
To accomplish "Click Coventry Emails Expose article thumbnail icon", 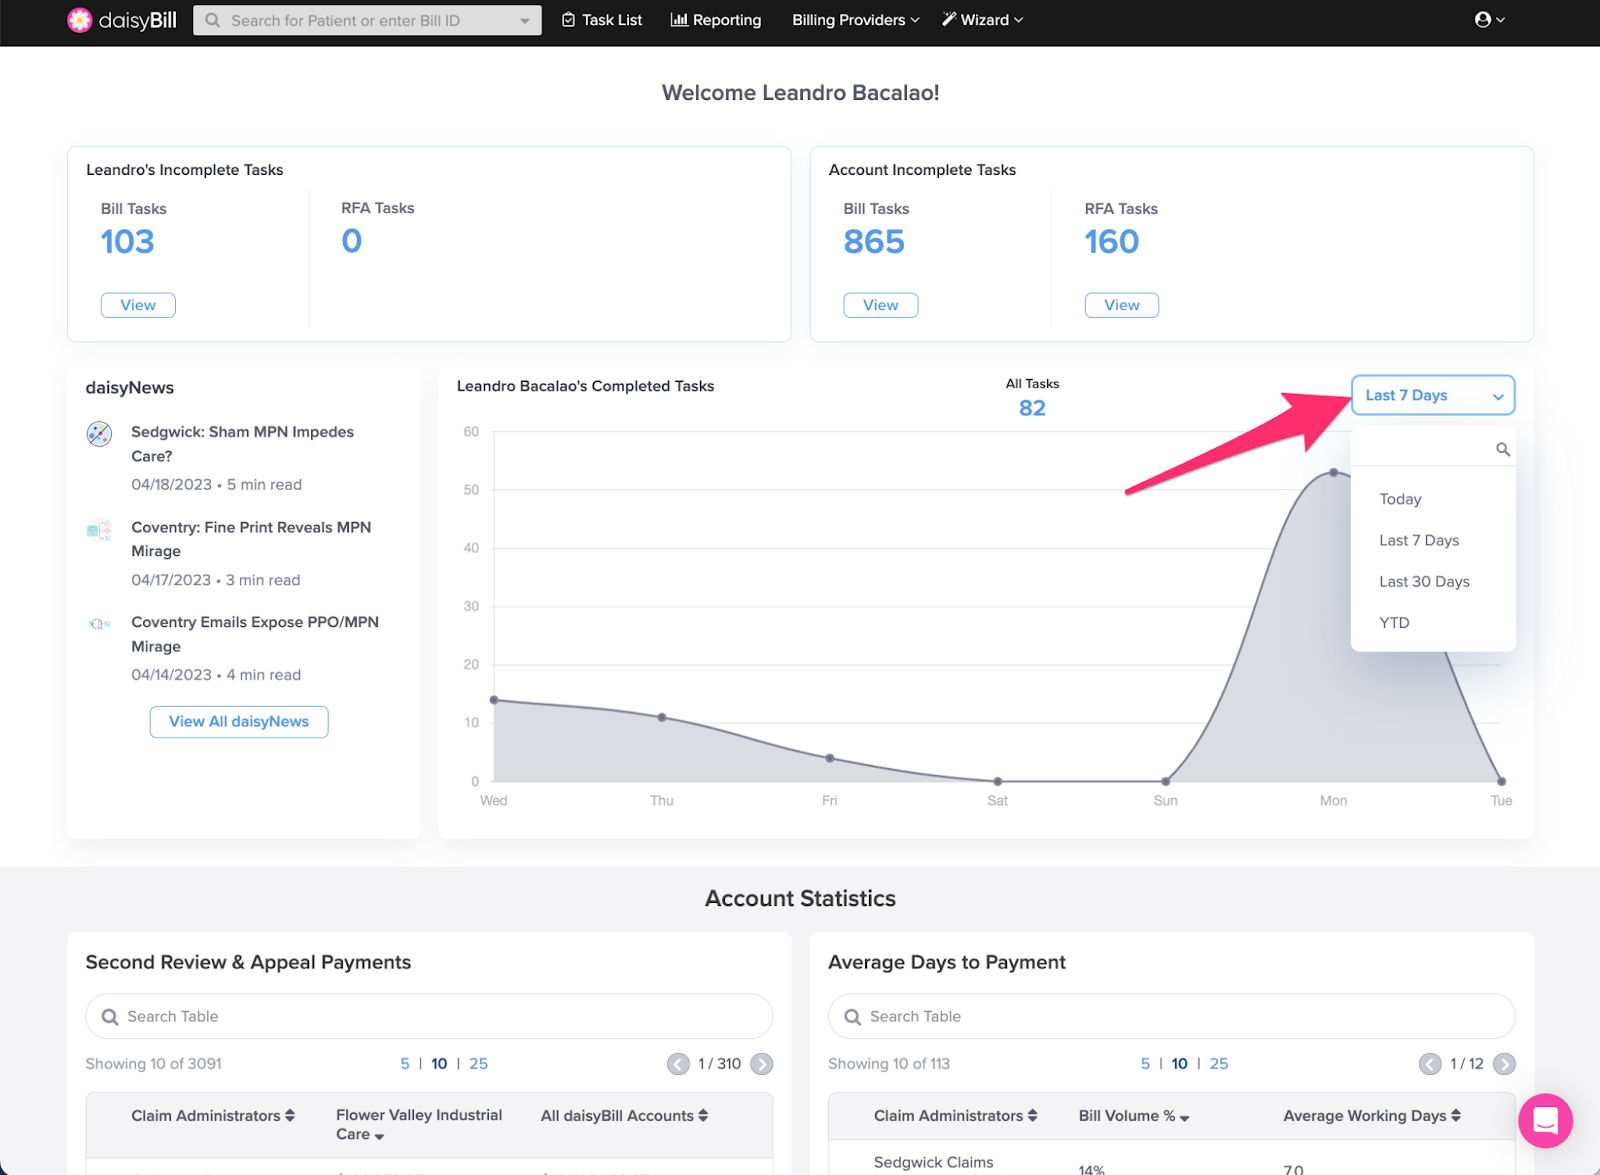I will (x=99, y=624).
